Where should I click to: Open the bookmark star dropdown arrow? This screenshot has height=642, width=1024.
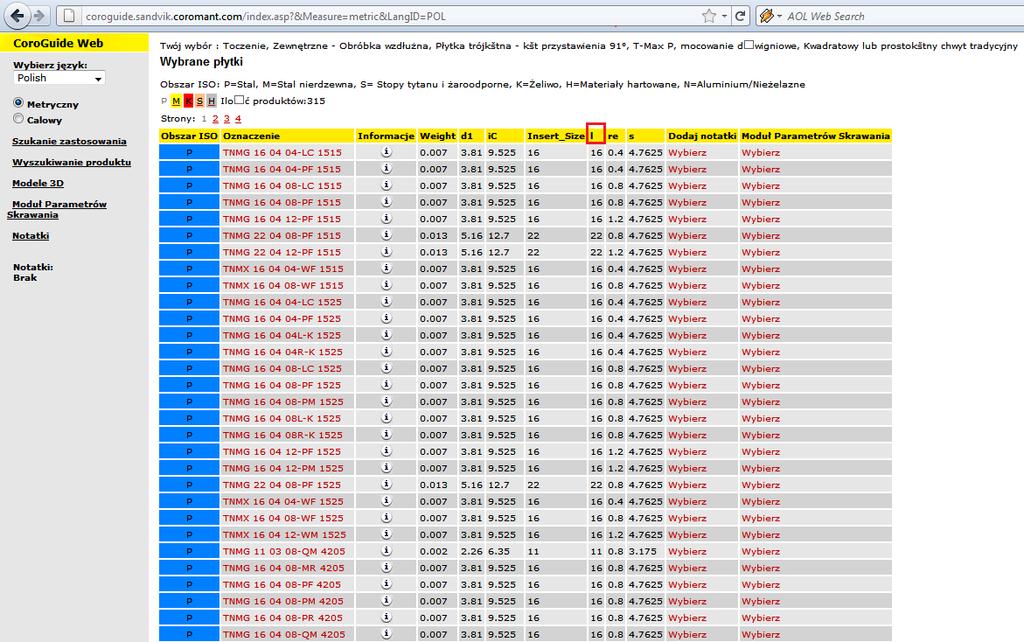pyautogui.click(x=724, y=16)
